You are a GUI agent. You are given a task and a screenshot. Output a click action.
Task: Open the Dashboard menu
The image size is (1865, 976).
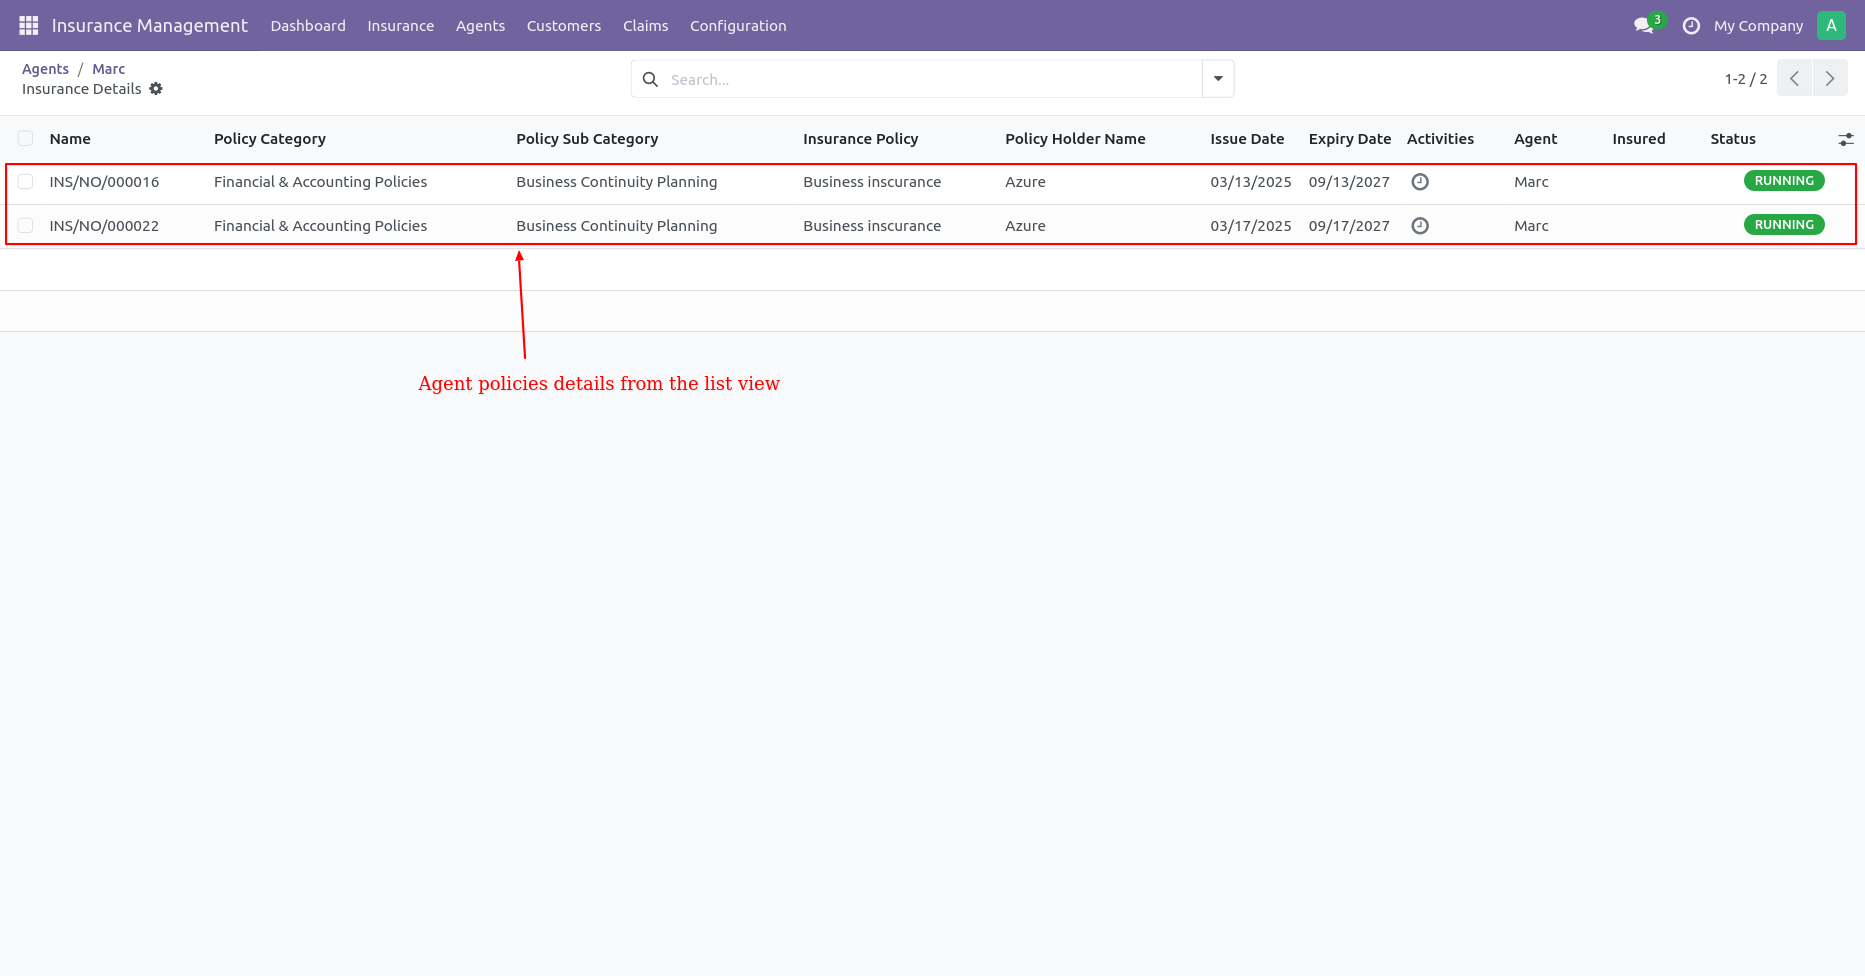tap(308, 26)
